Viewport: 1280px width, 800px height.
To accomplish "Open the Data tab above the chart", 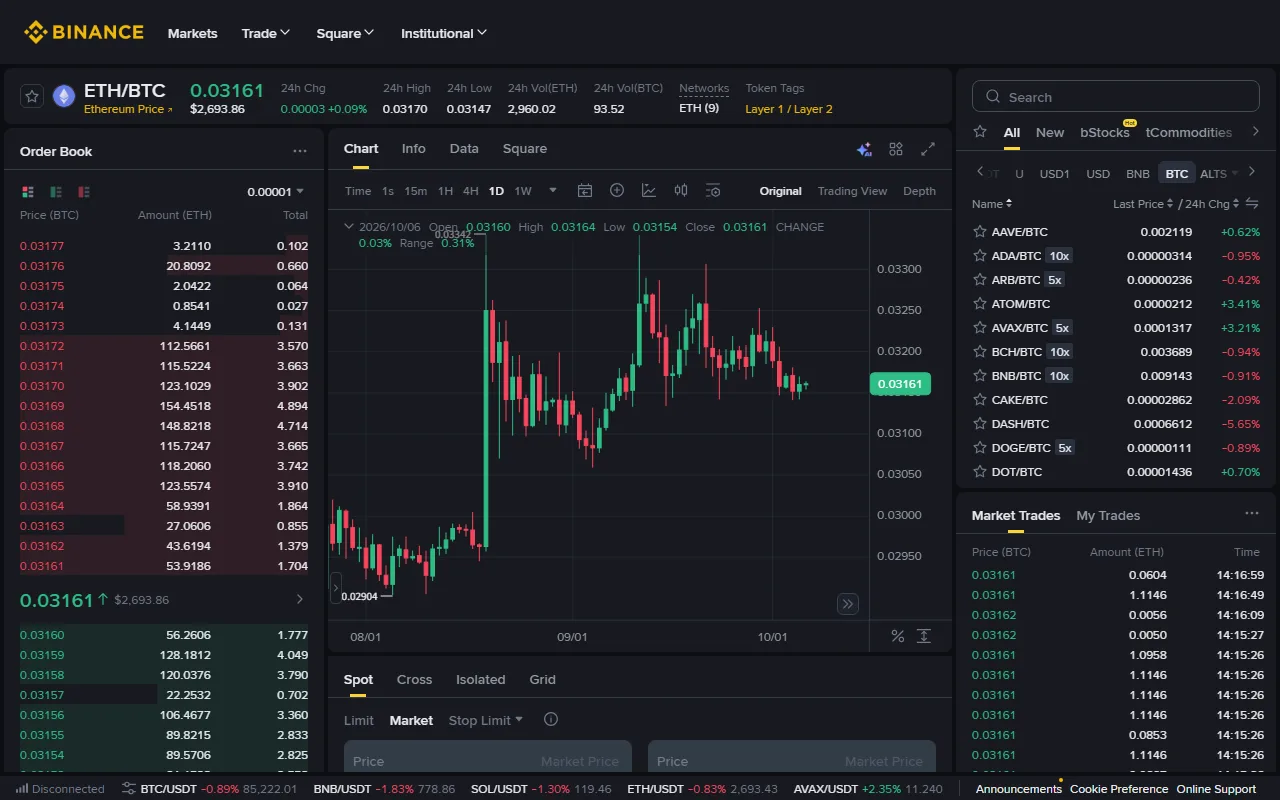I will click(464, 148).
